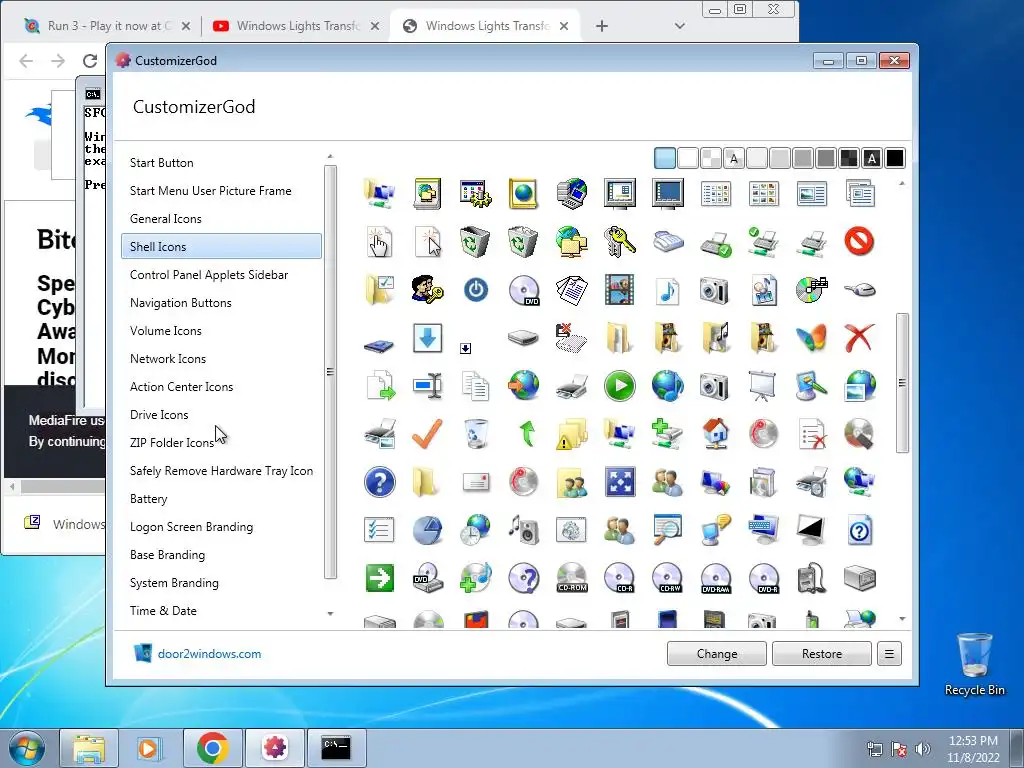Select the light checkerboard transparency swatch
This screenshot has width=1024, height=768.
pyautogui.click(x=711, y=158)
